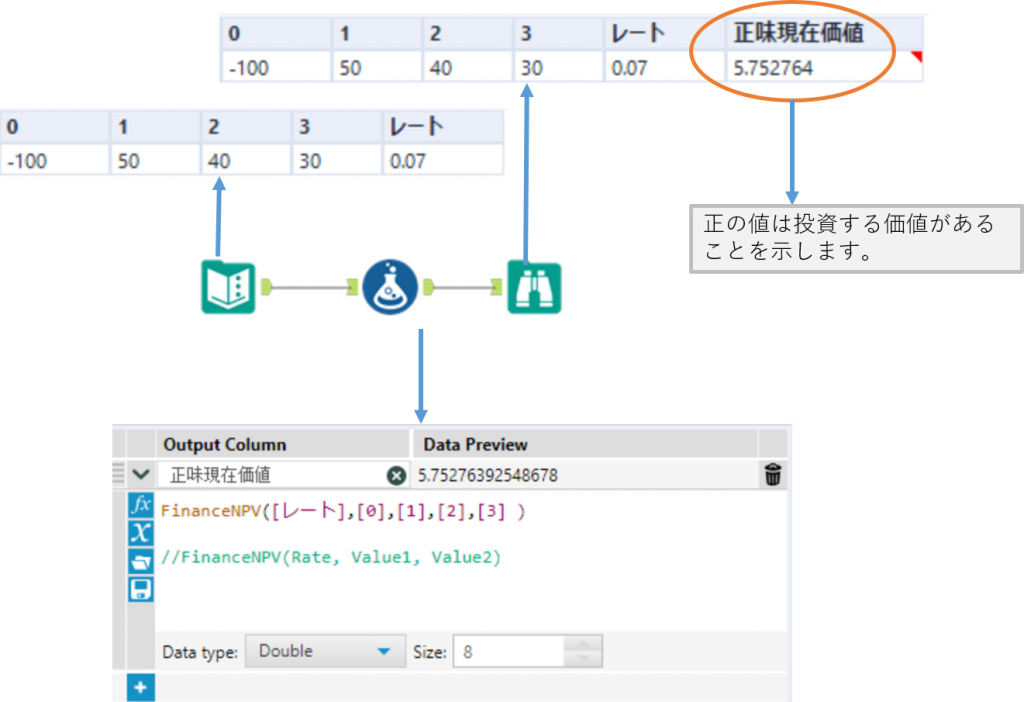Image resolution: width=1024 pixels, height=702 pixels.
Task: Grab the expression row drag handle
Action: coord(119,474)
